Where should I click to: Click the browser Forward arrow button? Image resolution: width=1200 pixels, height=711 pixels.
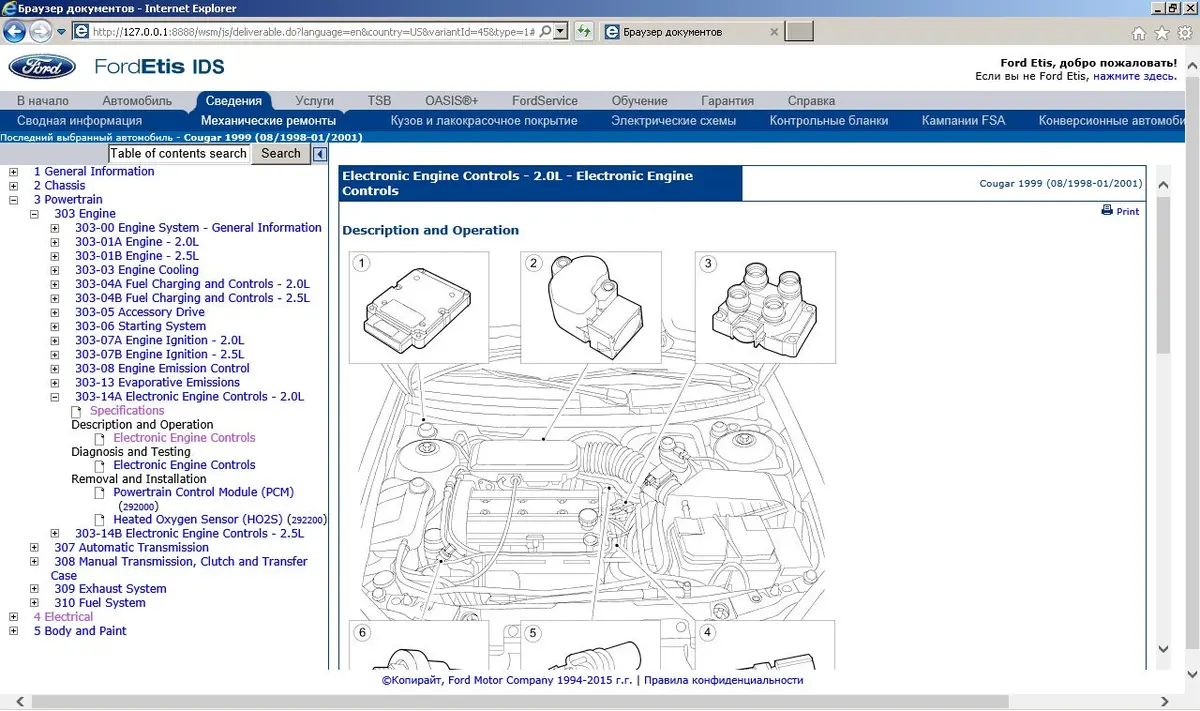(x=40, y=31)
